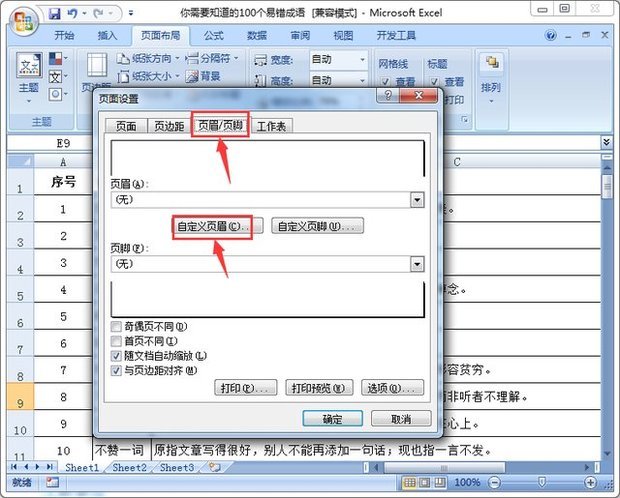Switch to Page (页面) tab in dialog

coord(126,126)
